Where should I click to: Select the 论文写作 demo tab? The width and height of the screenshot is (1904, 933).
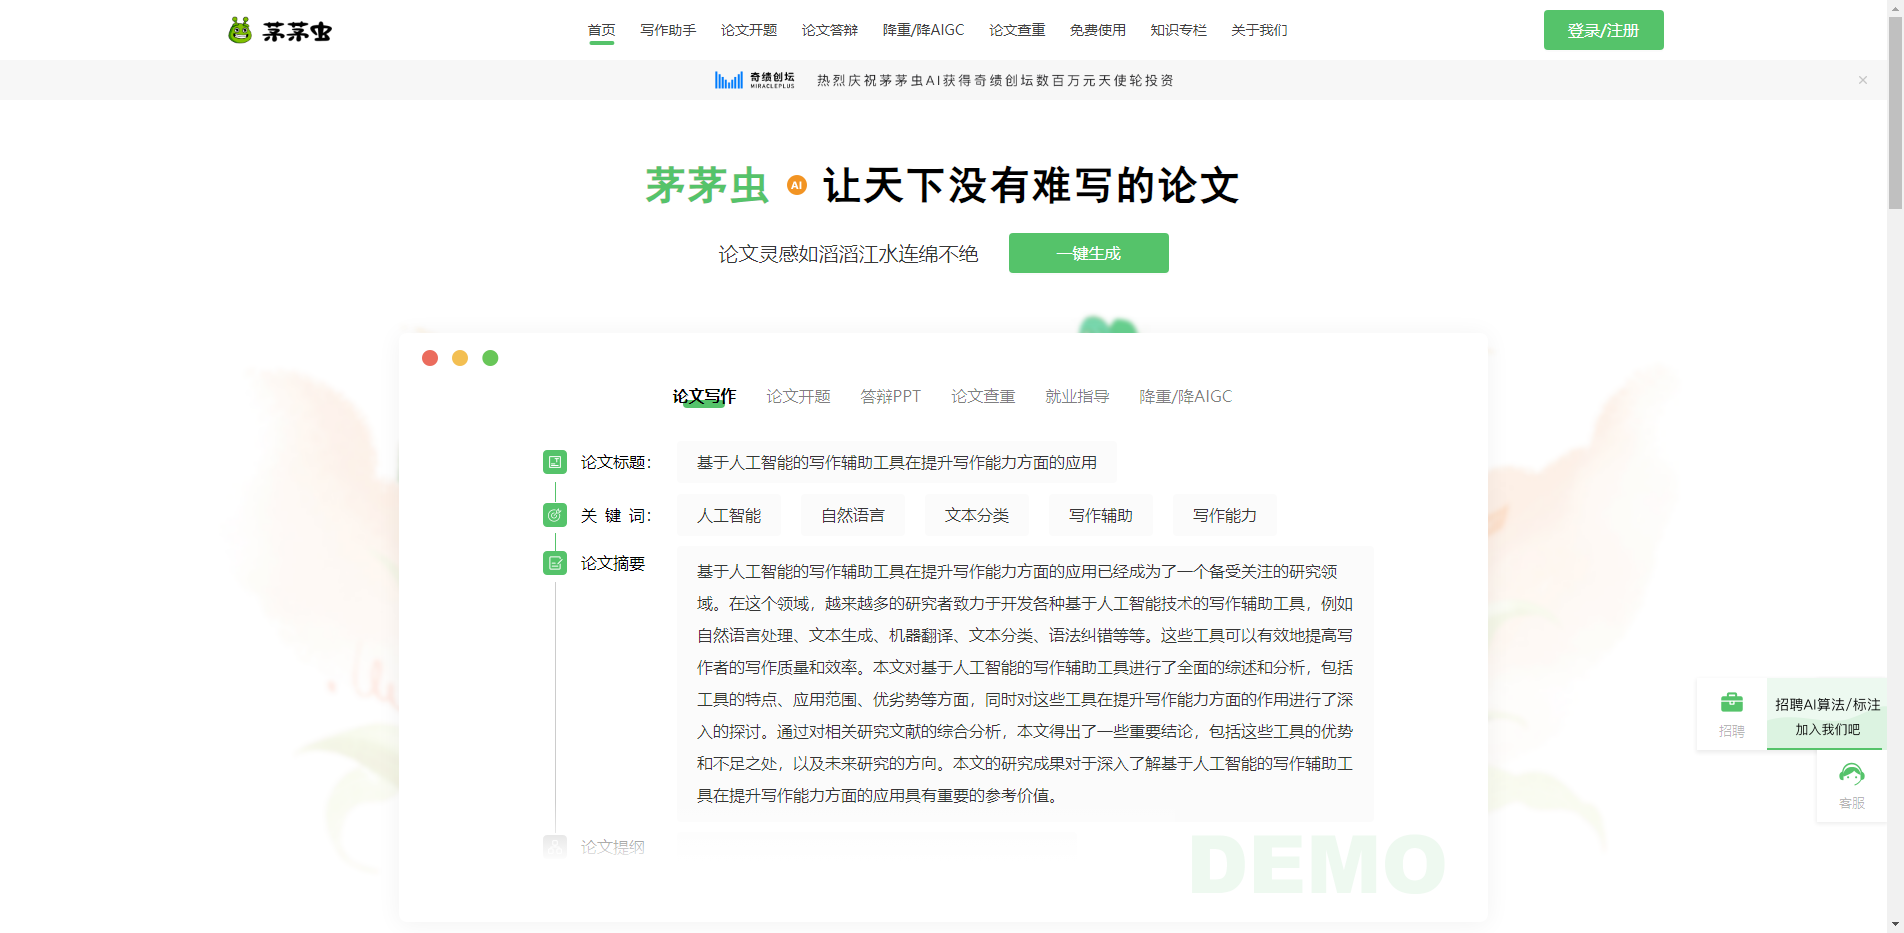click(704, 396)
